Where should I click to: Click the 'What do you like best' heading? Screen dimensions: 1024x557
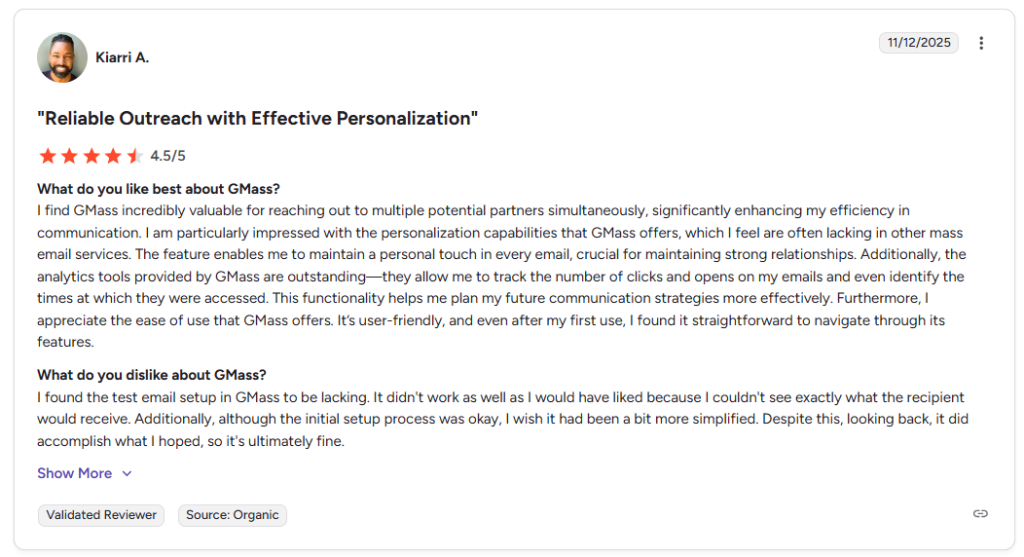point(159,189)
